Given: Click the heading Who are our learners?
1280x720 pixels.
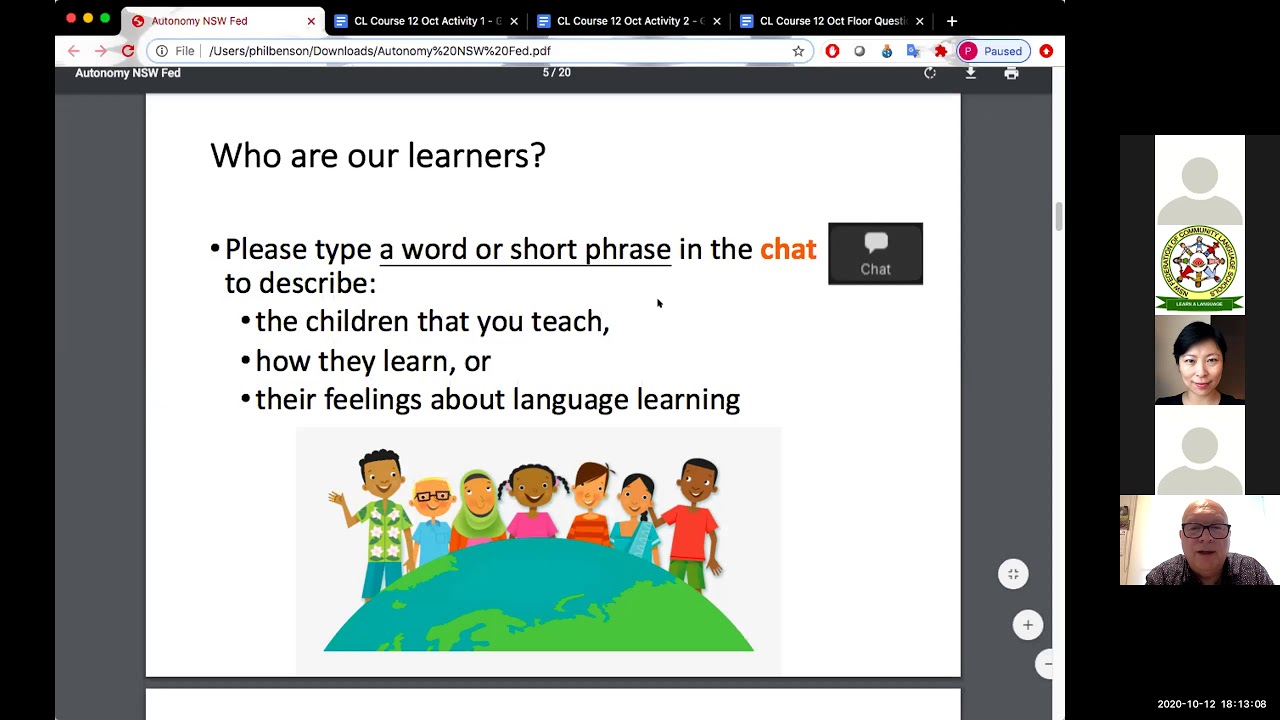Looking at the screenshot, I should (378, 156).
